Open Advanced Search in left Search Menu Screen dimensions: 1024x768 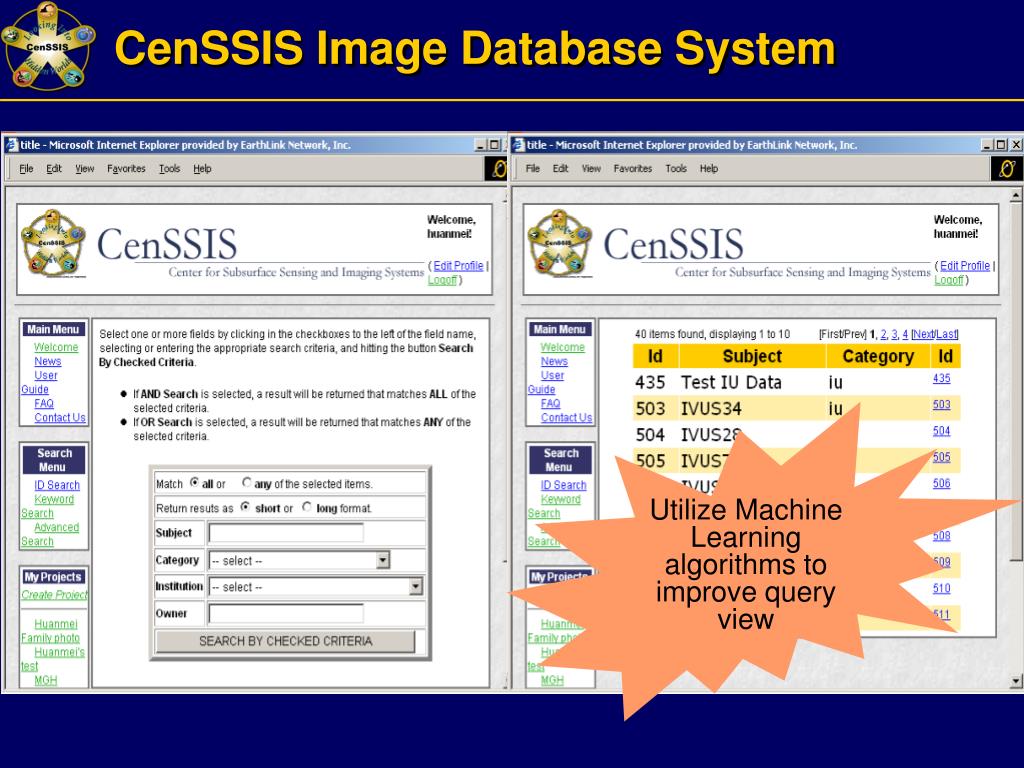click(50, 534)
